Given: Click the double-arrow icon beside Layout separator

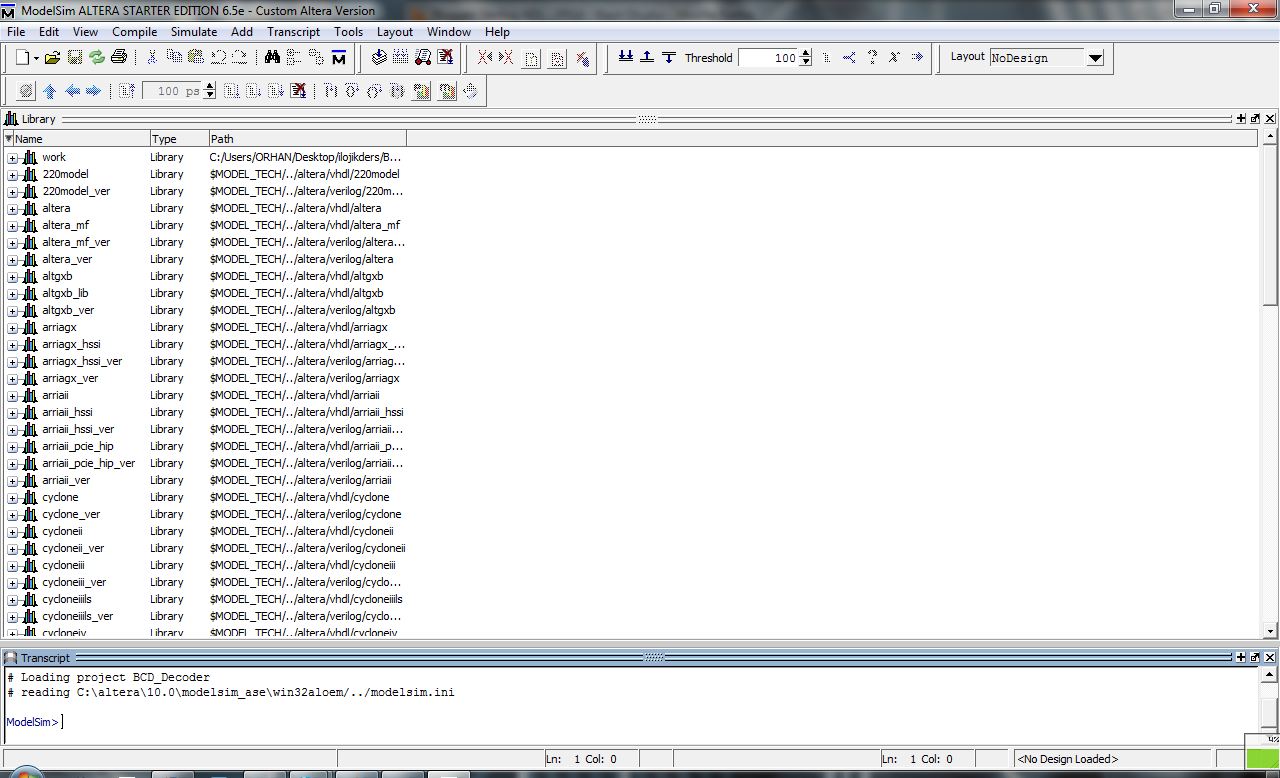Looking at the screenshot, I should click(x=917, y=57).
